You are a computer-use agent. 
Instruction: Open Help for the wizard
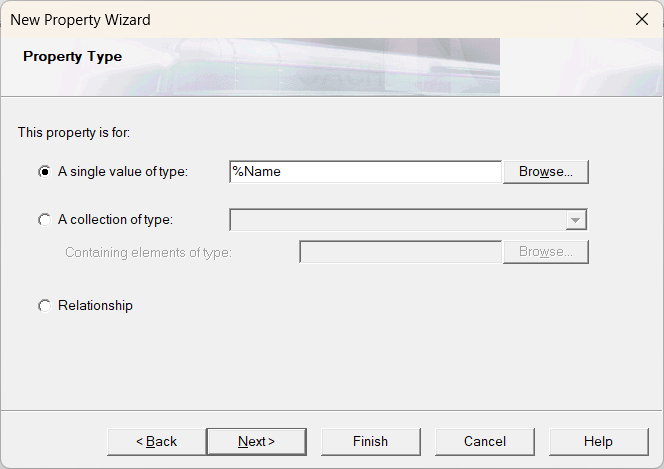click(x=598, y=441)
